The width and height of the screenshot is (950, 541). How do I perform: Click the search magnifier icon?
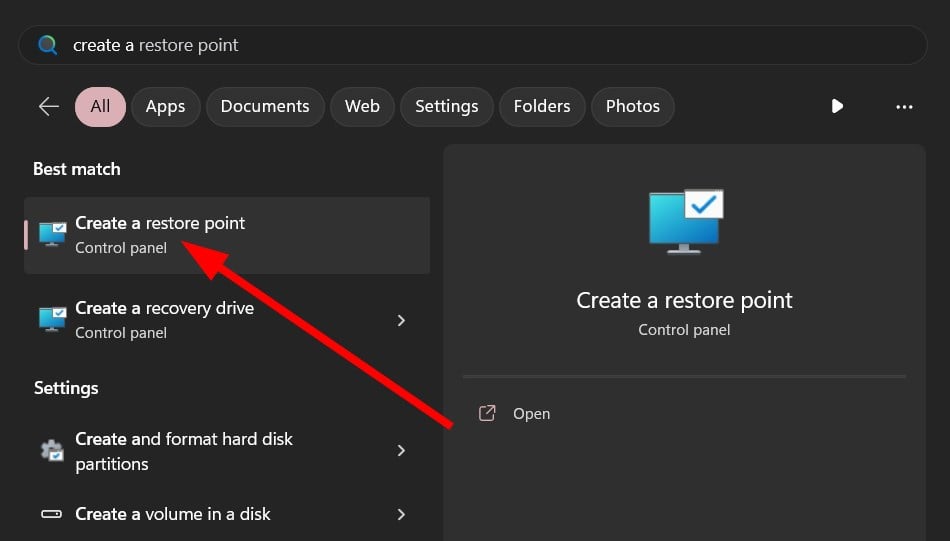tap(48, 45)
